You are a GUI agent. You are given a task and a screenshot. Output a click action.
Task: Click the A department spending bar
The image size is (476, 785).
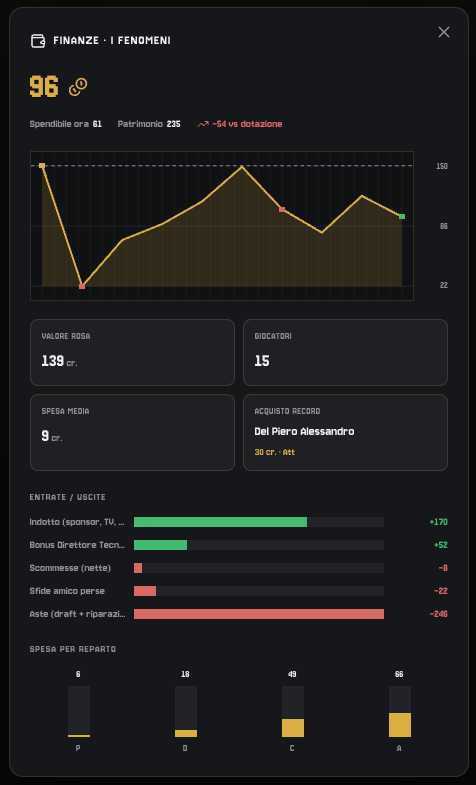400,711
